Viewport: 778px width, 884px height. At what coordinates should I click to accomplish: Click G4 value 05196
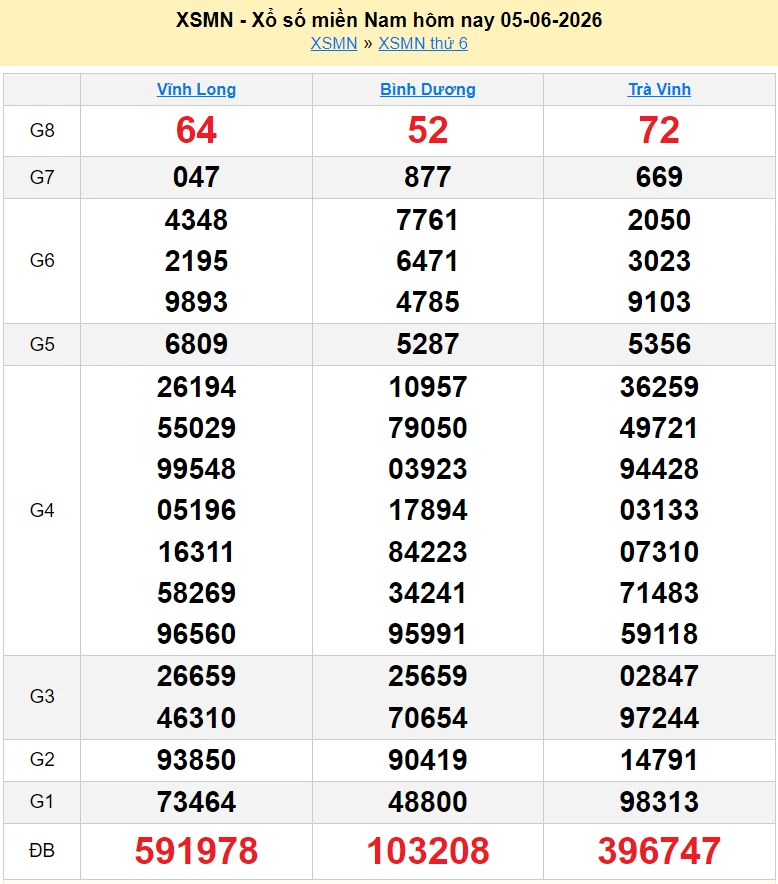point(196,510)
